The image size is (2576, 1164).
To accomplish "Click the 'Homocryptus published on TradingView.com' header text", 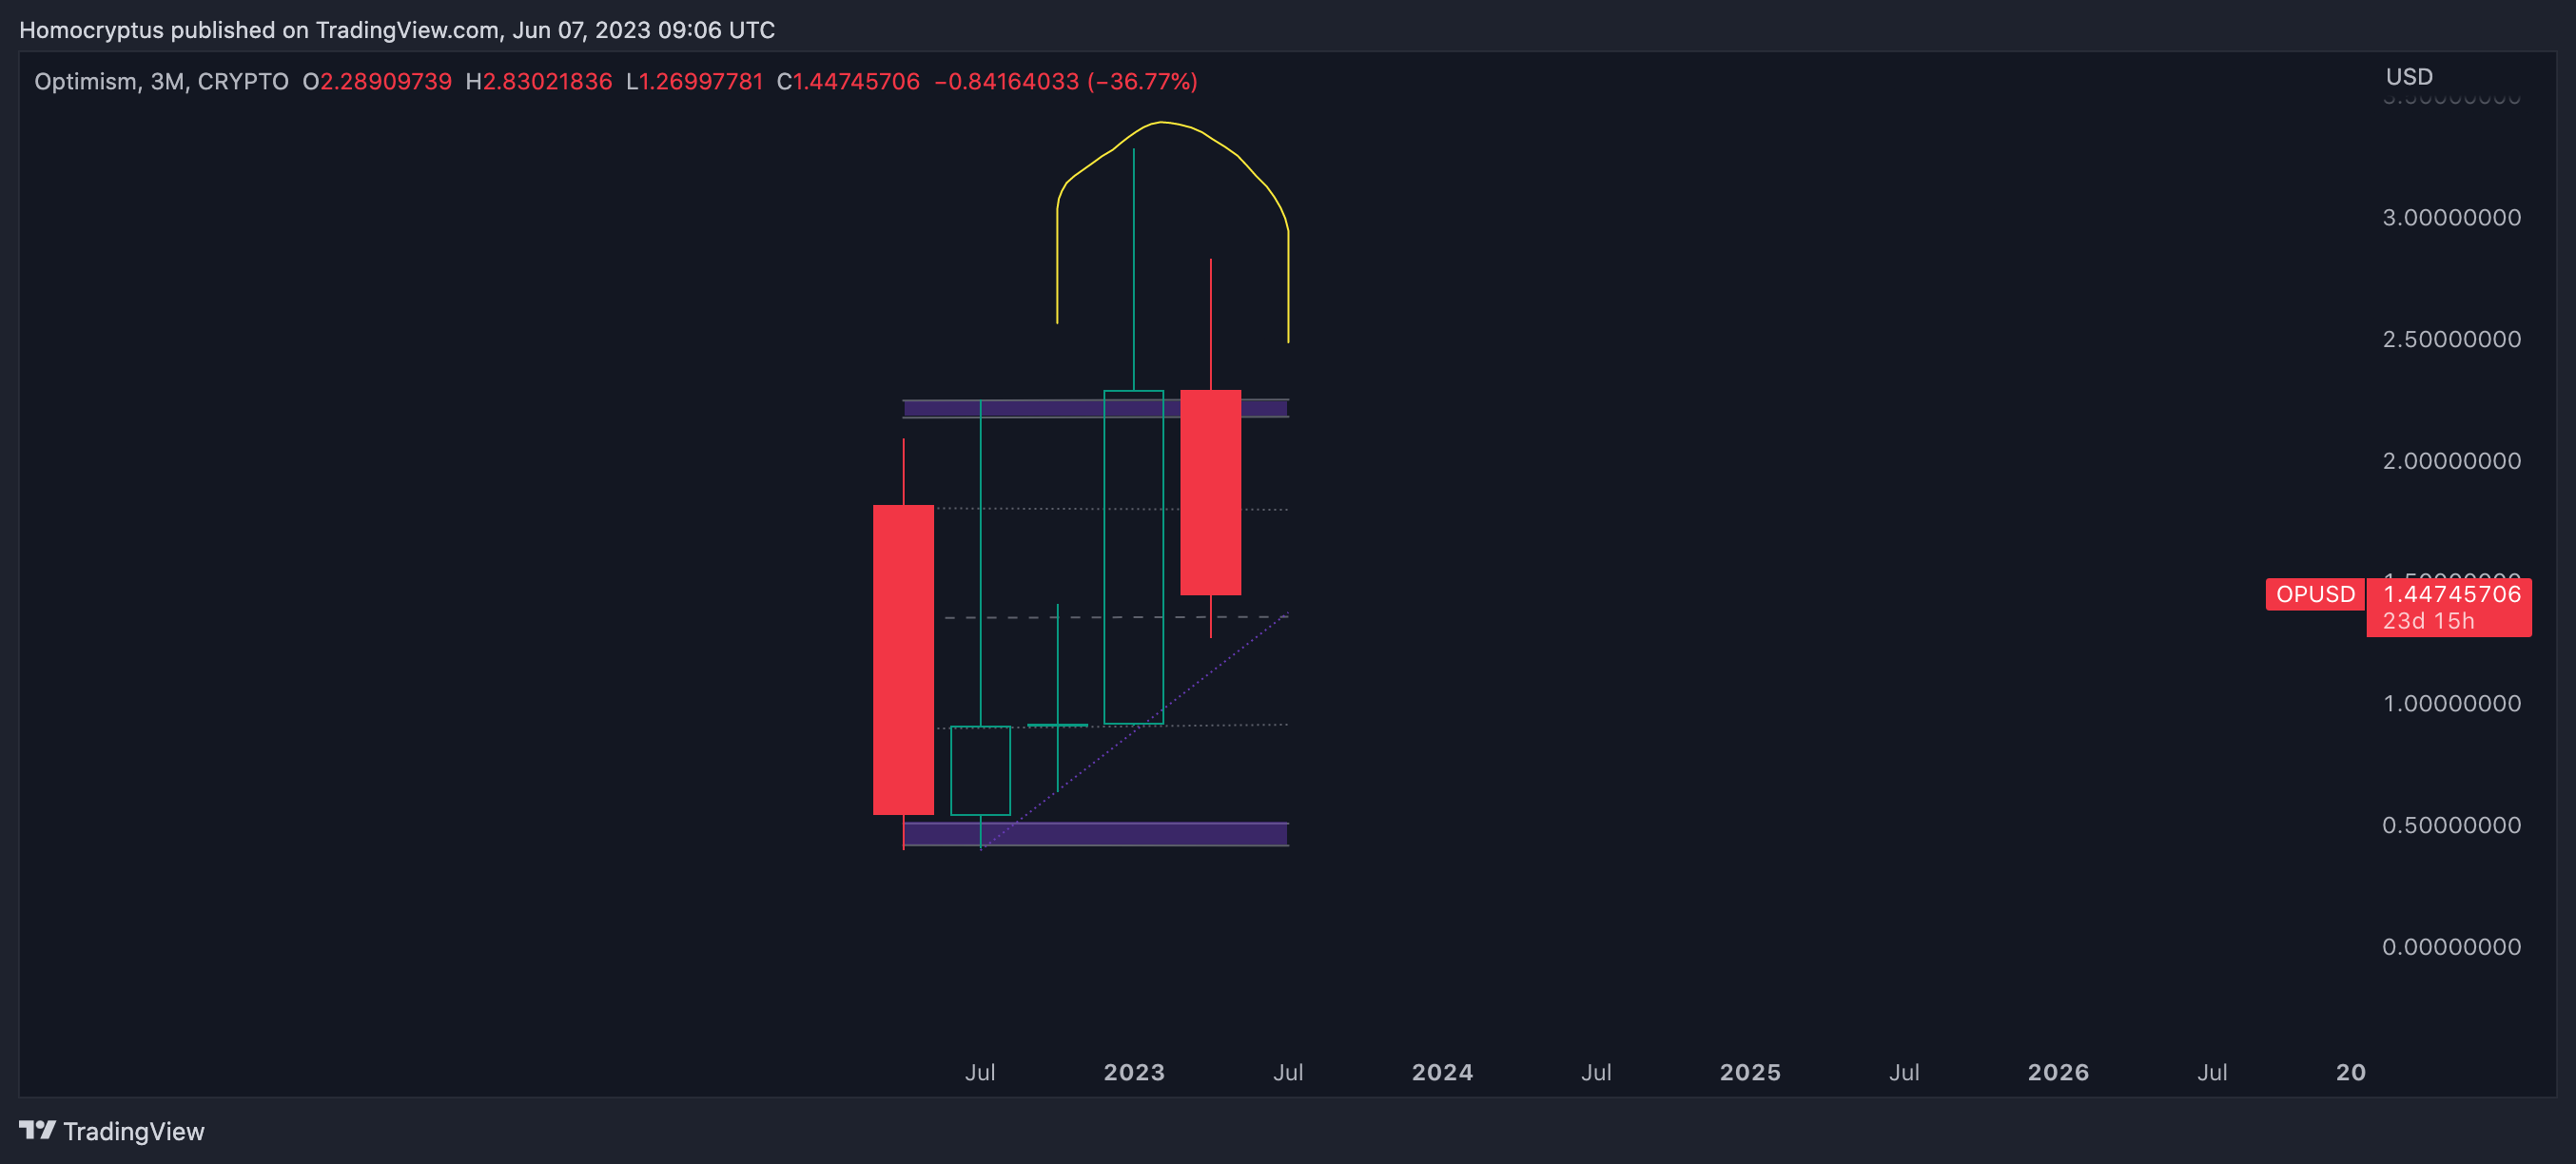I will click(x=259, y=30).
